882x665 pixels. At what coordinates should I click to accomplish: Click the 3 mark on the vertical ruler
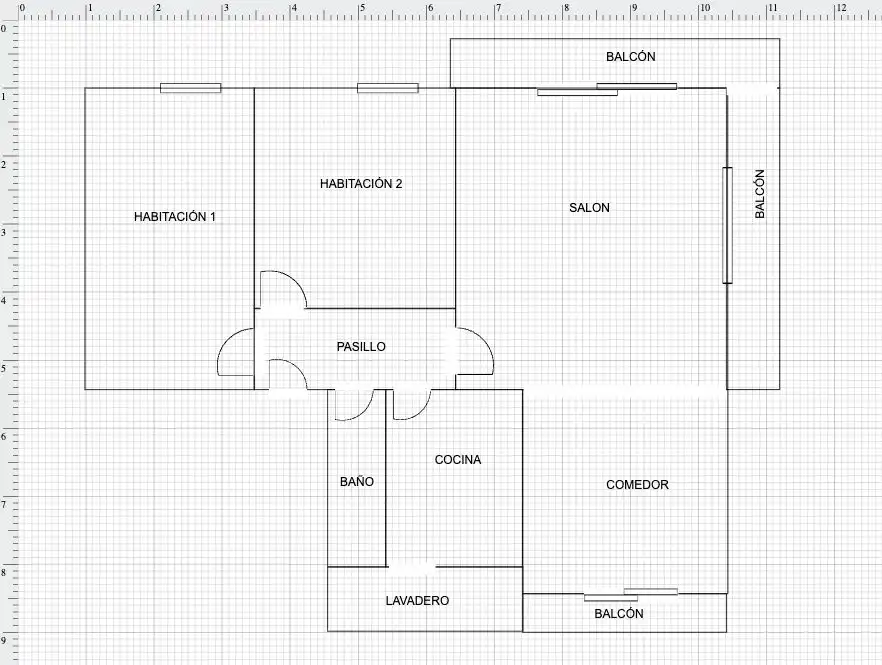3,232
